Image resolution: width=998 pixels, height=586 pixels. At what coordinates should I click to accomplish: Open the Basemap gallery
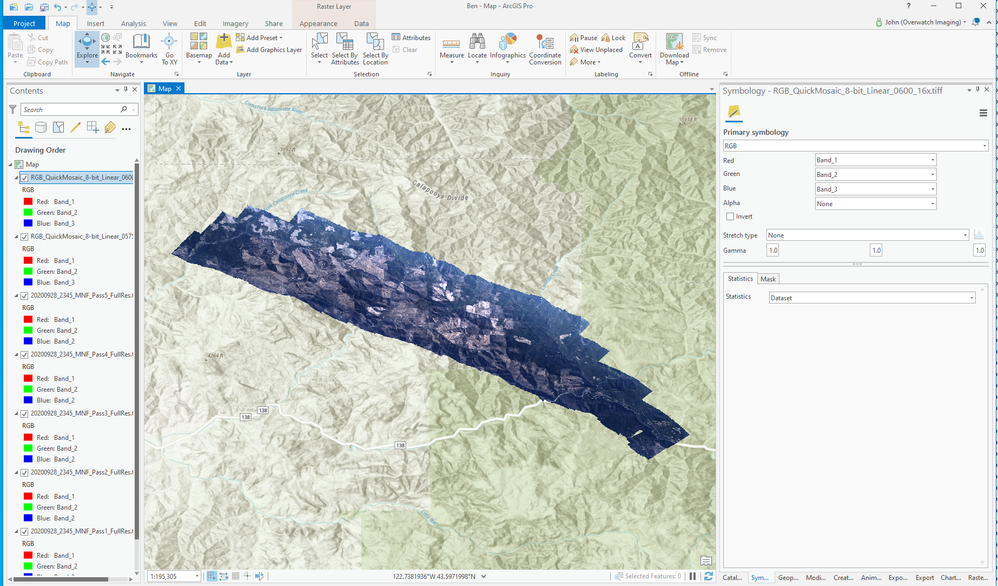coord(199,48)
